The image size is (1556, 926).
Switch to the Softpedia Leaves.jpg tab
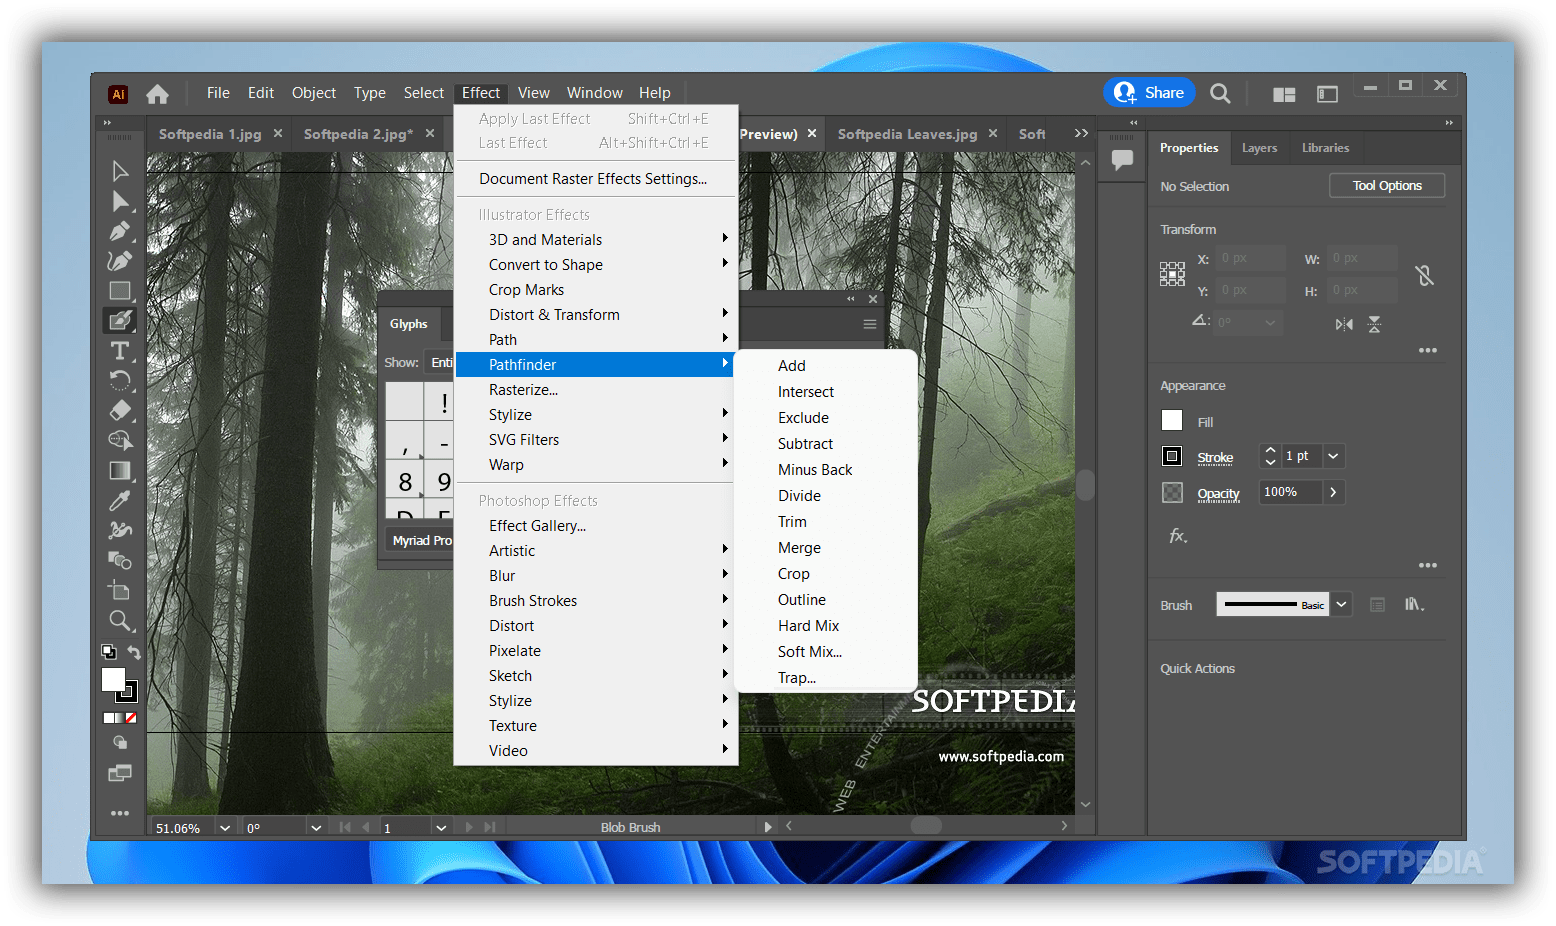point(907,134)
